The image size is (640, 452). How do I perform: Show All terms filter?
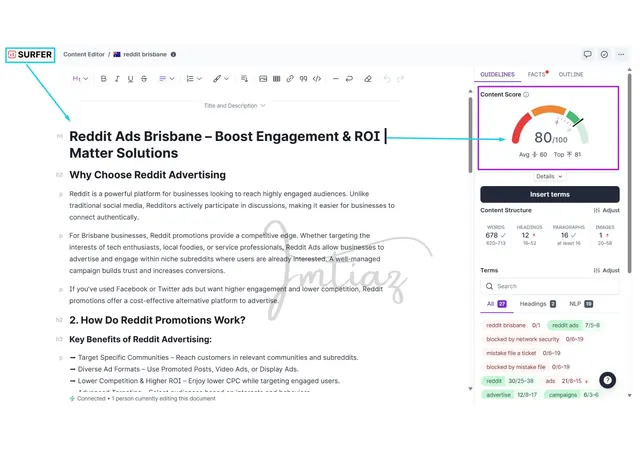pos(496,304)
